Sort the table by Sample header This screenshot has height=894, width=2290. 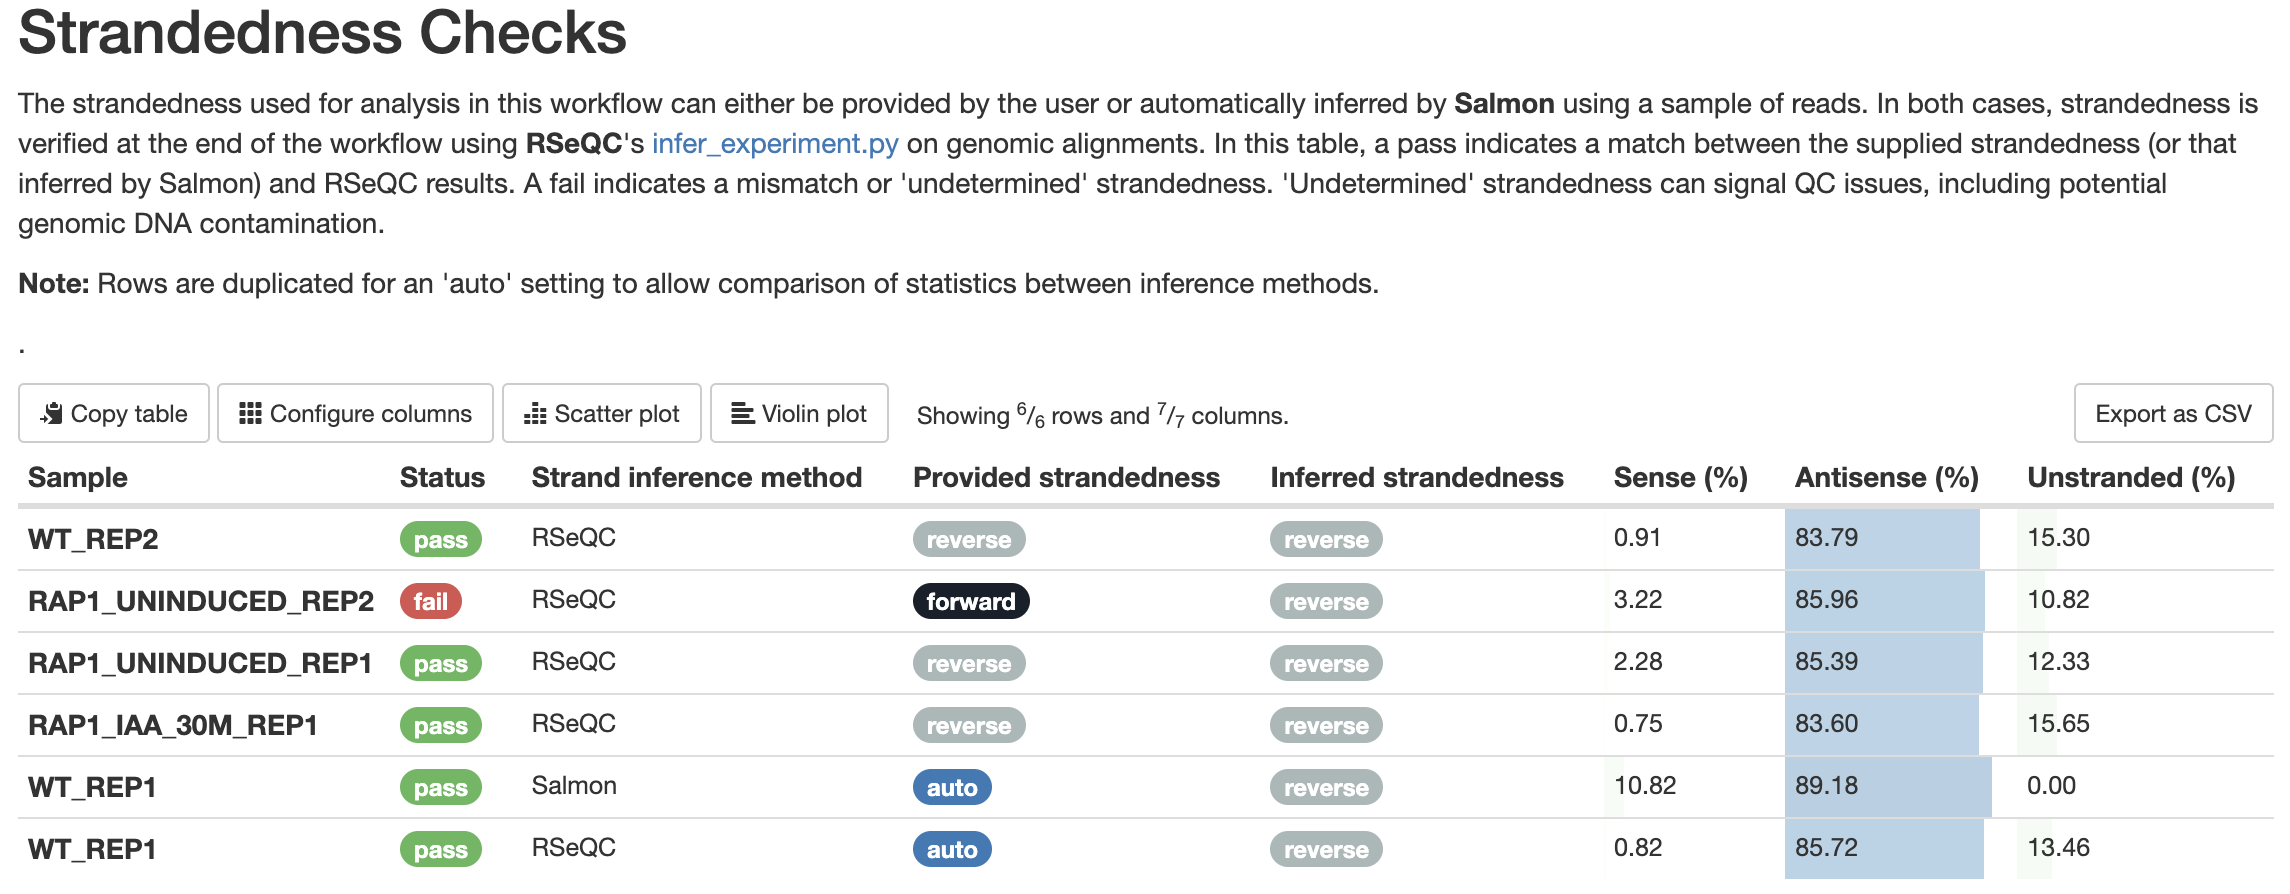(77, 477)
